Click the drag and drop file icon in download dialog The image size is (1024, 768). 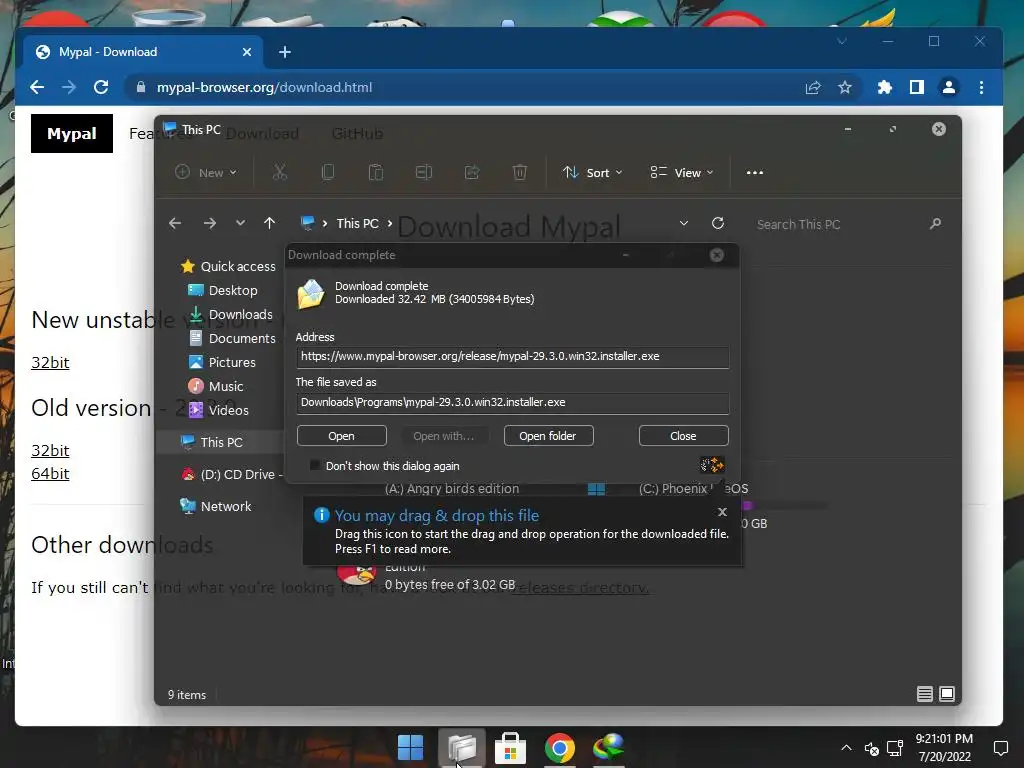(x=712, y=465)
